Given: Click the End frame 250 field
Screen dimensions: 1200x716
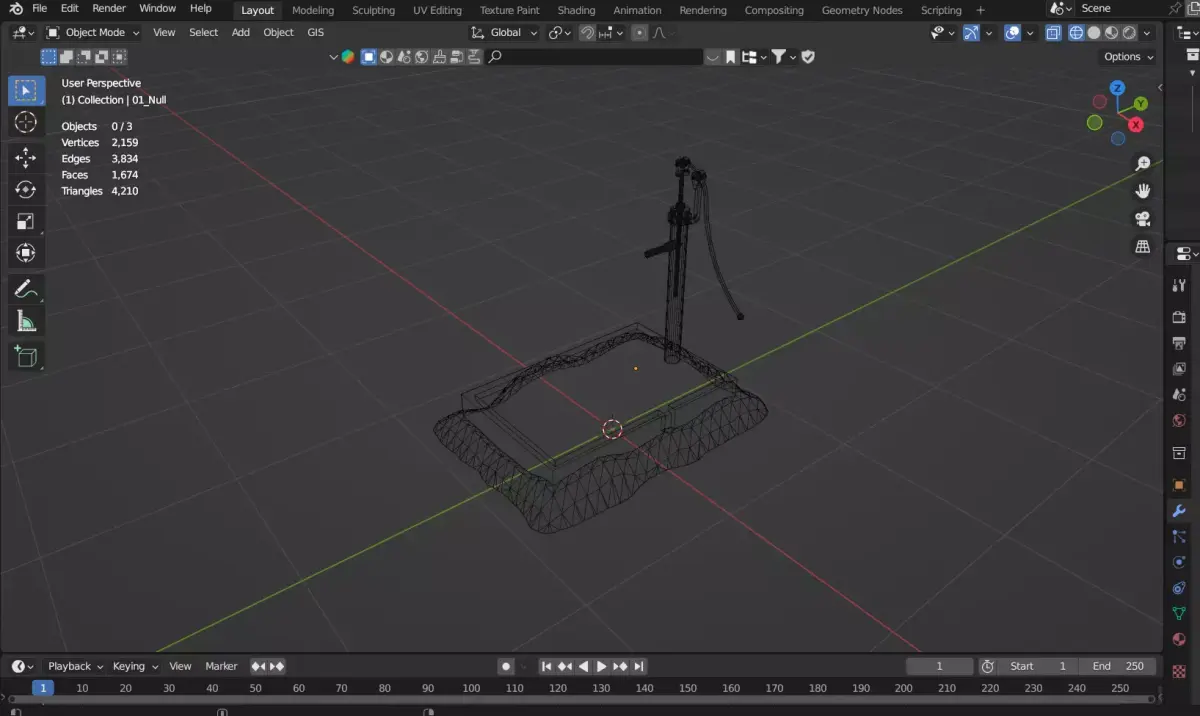Looking at the screenshot, I should (x=1118, y=666).
